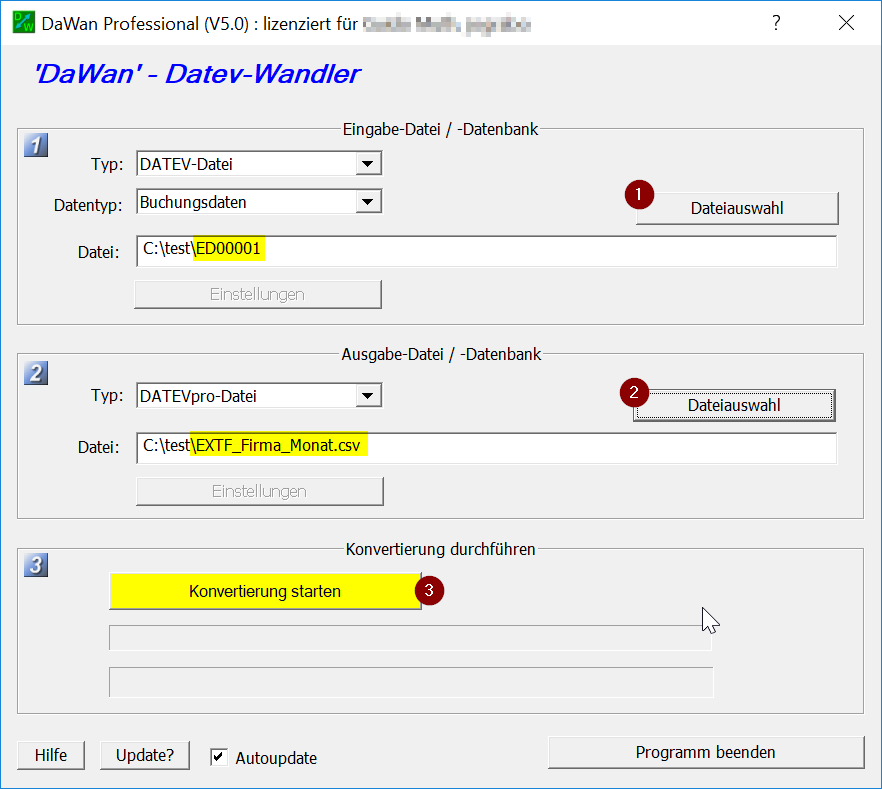
Task: Click the Datentyp: label
Action: pyautogui.click(x=88, y=205)
